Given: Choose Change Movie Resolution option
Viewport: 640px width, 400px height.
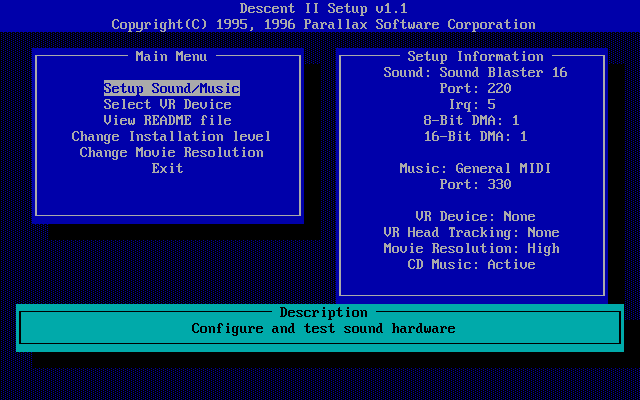Looking at the screenshot, I should click(171, 152).
